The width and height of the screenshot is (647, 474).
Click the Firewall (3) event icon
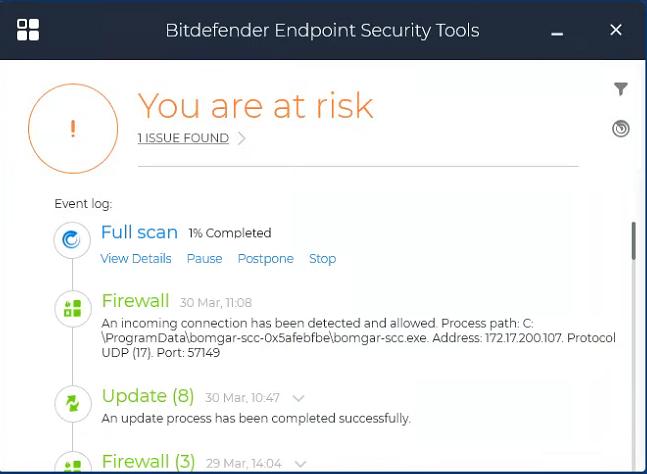(x=72, y=463)
